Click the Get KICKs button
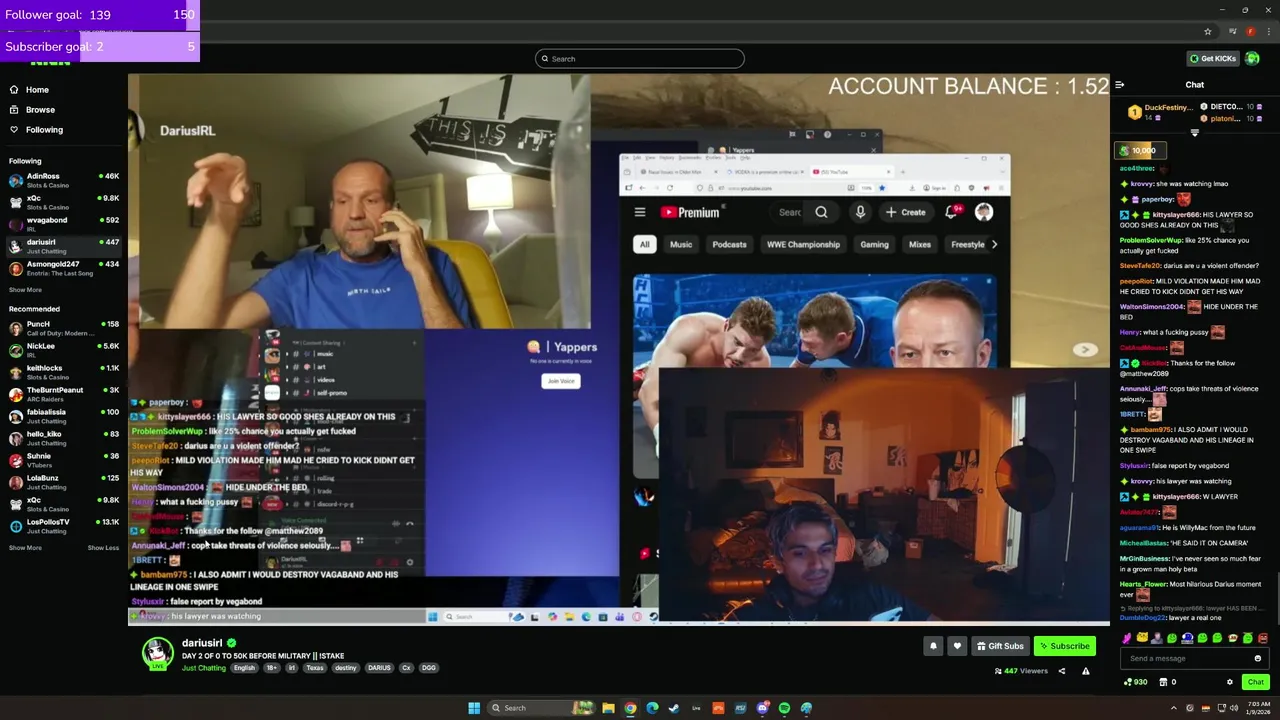This screenshot has height=720, width=1280. pos(1212,58)
